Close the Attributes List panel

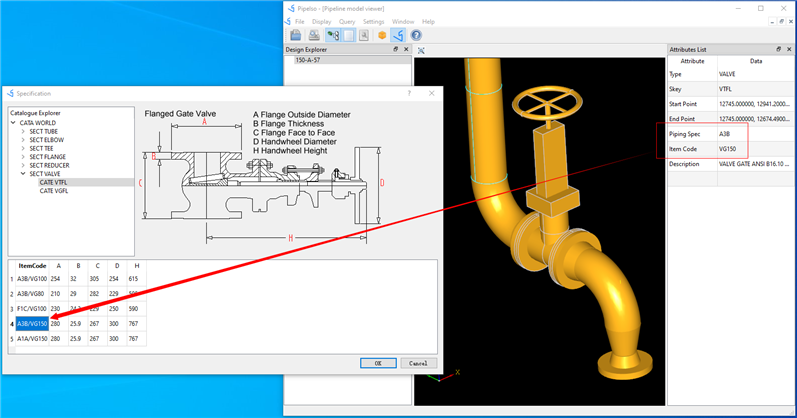tap(789, 49)
